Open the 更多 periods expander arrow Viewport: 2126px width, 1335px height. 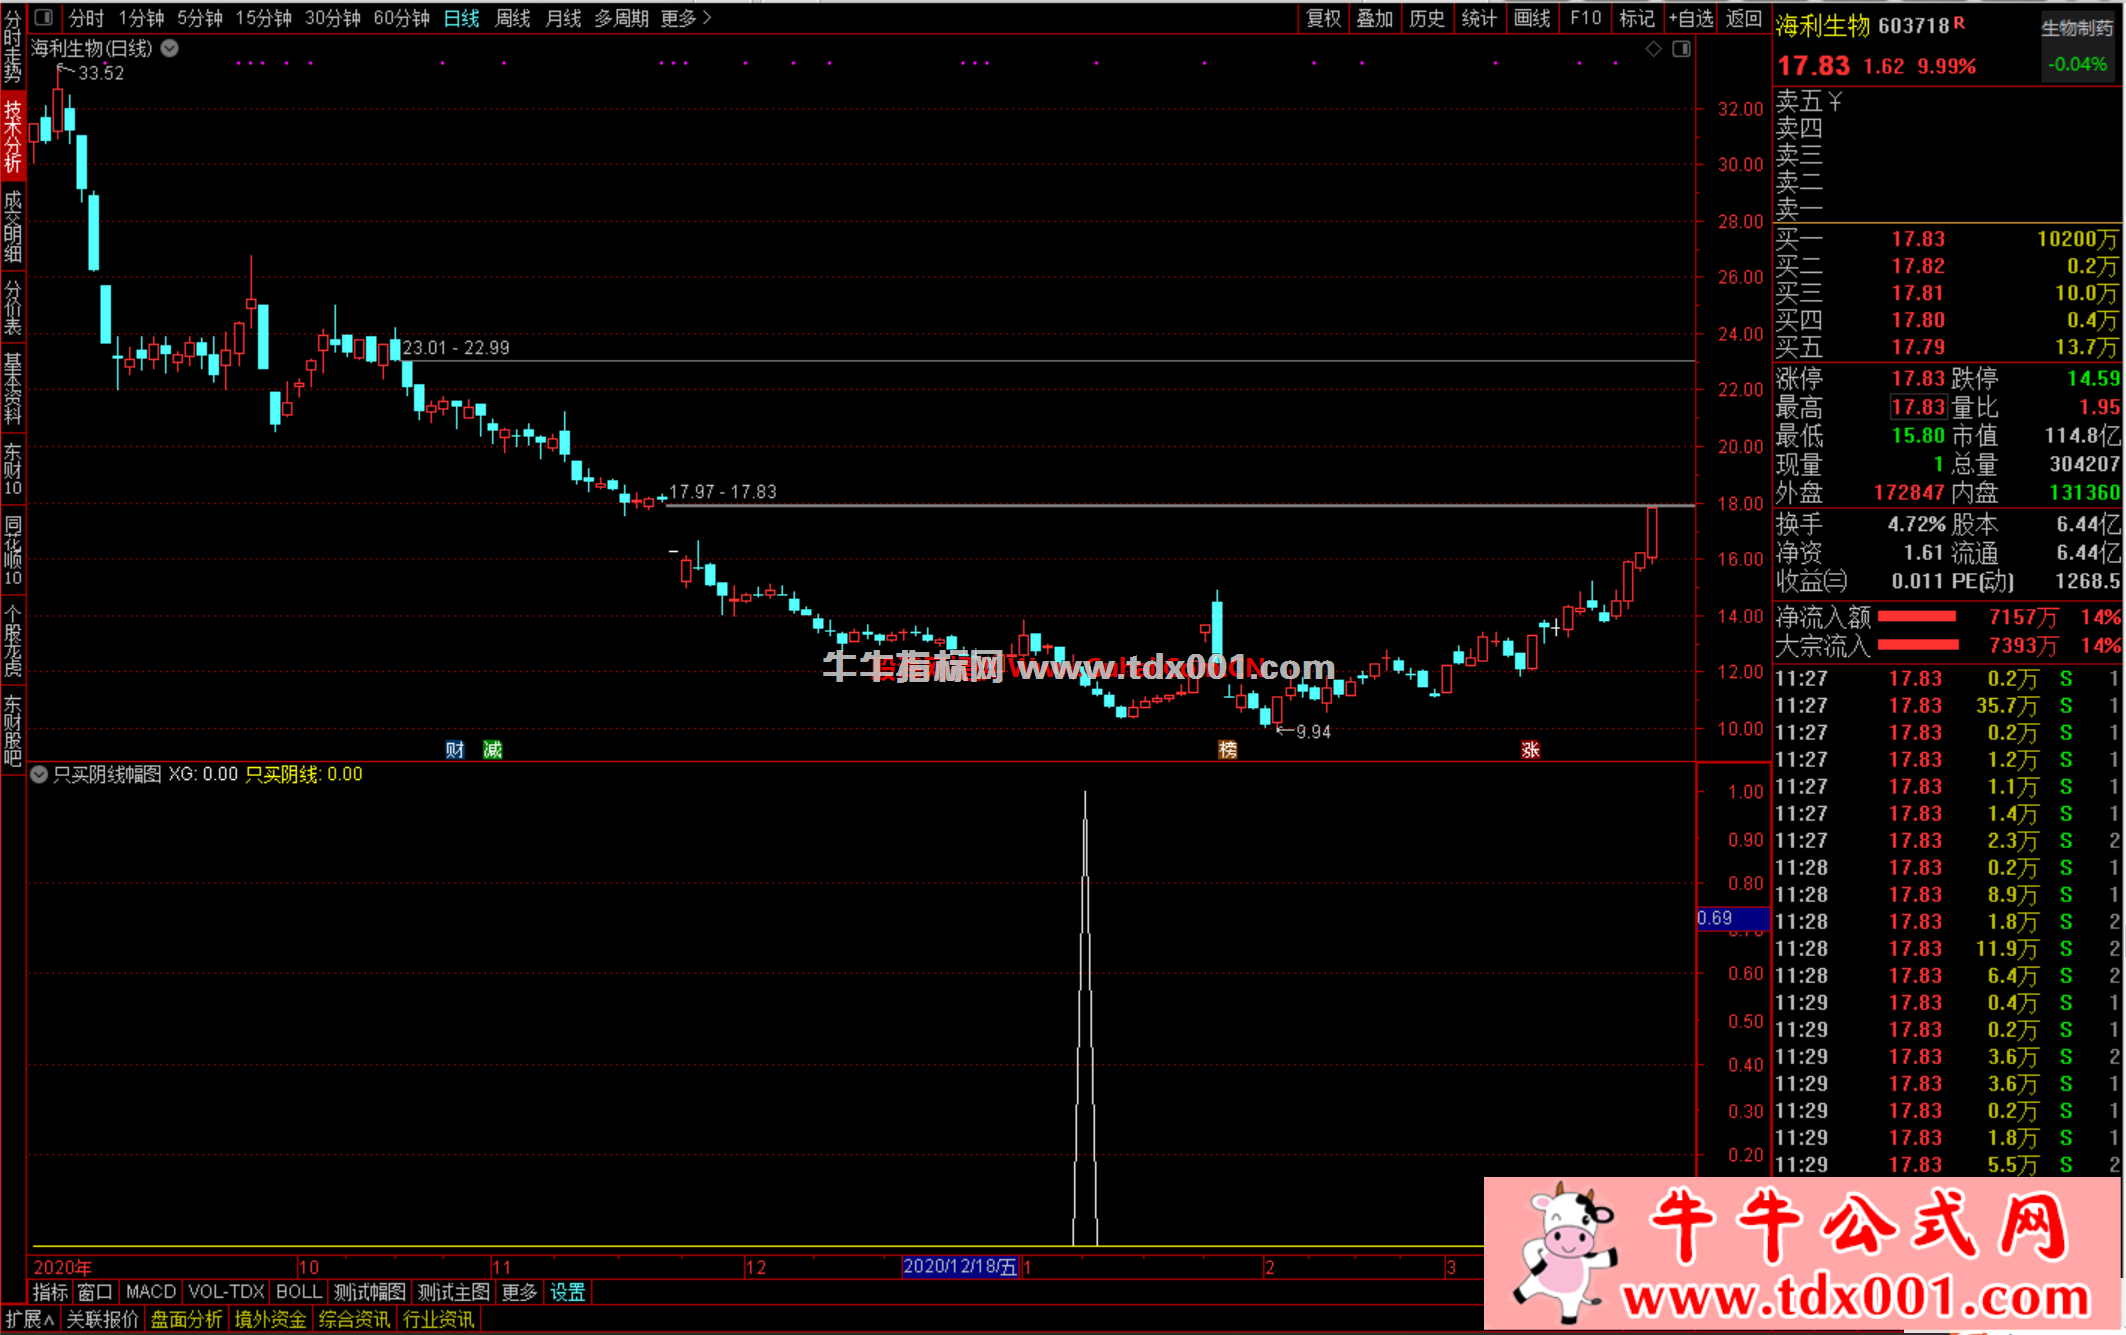pos(708,18)
